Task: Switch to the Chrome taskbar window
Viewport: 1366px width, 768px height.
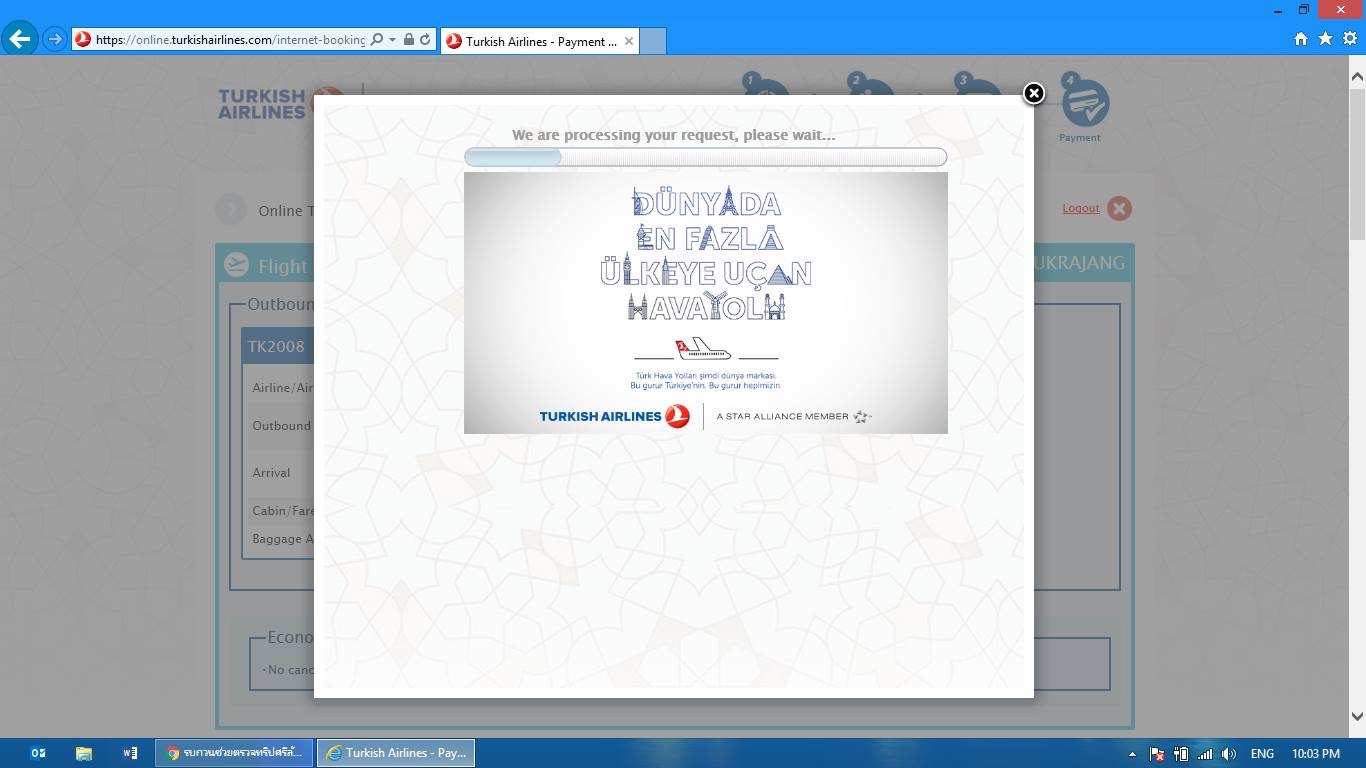Action: 234,753
